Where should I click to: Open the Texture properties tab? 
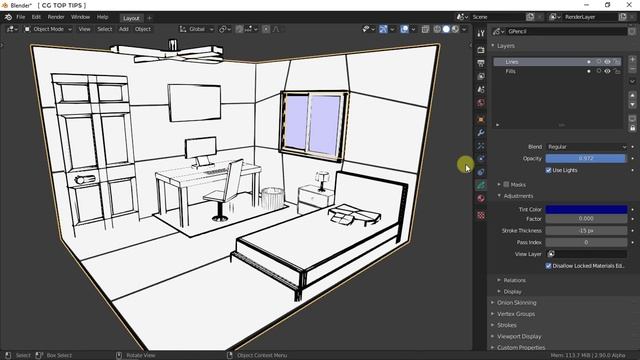coord(481,215)
